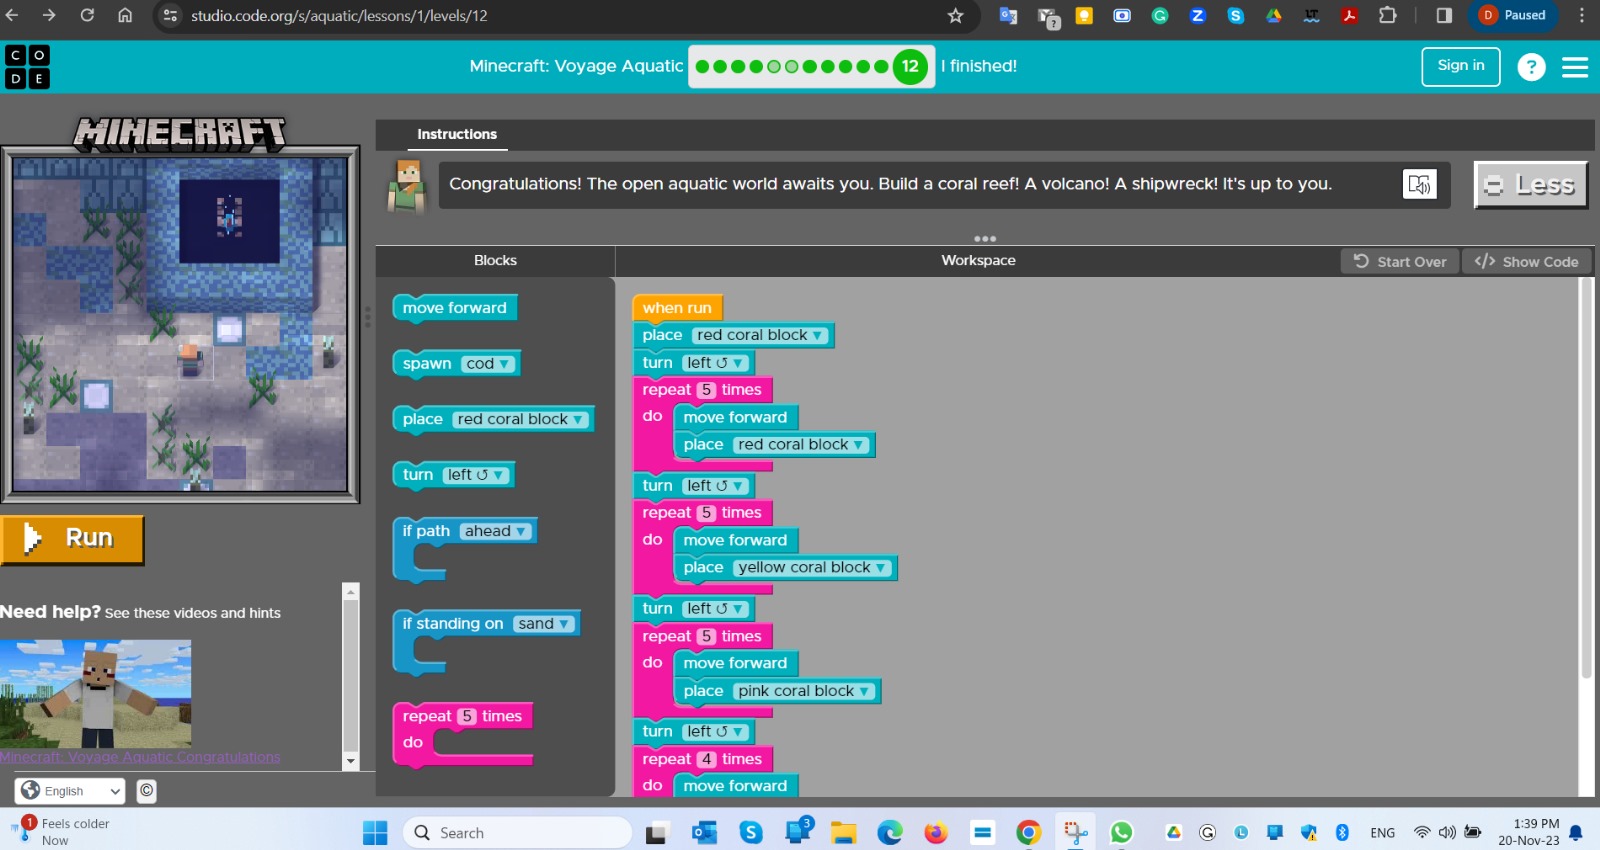The height and width of the screenshot is (850, 1600).
Task: Click the Skype taskbar icon
Action: 751,832
